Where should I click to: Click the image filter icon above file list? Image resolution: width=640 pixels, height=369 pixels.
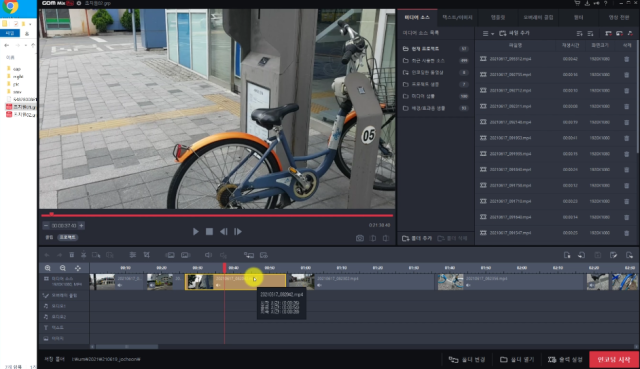click(x=619, y=33)
